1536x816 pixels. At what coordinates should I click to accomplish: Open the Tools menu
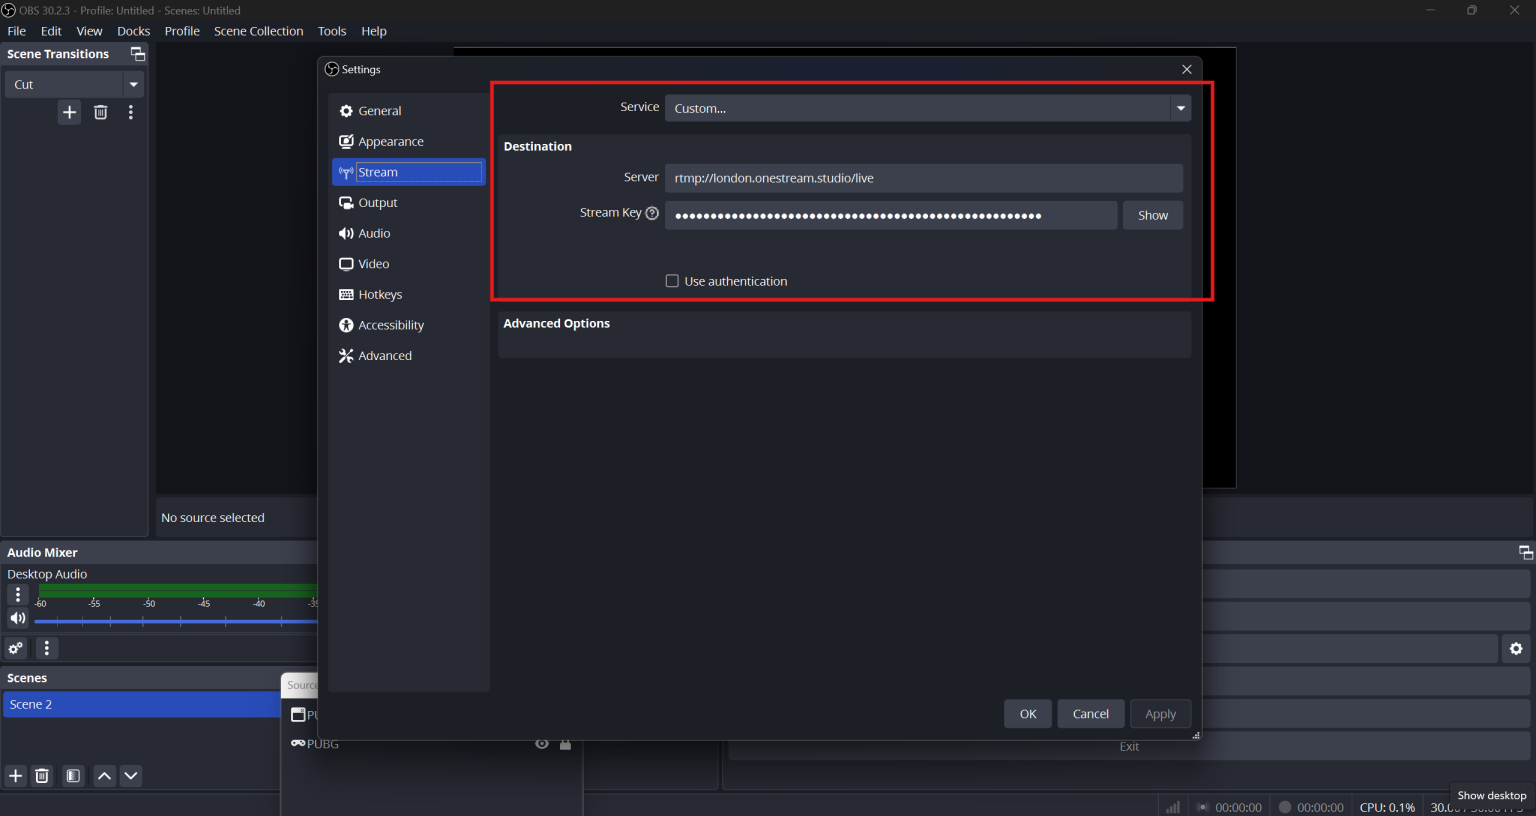[331, 31]
